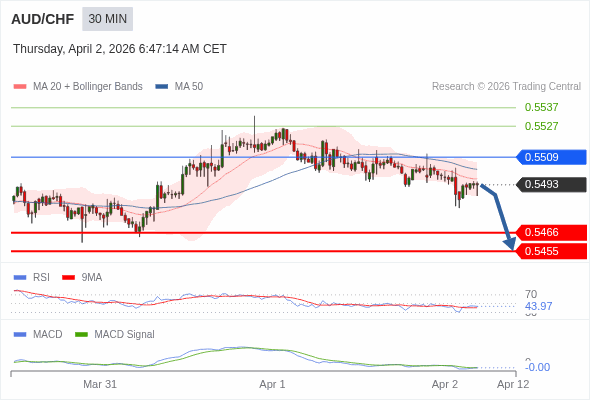The height and width of the screenshot is (400, 590).
Task: Click the '9MA' legend label
Action: pyautogui.click(x=92, y=278)
